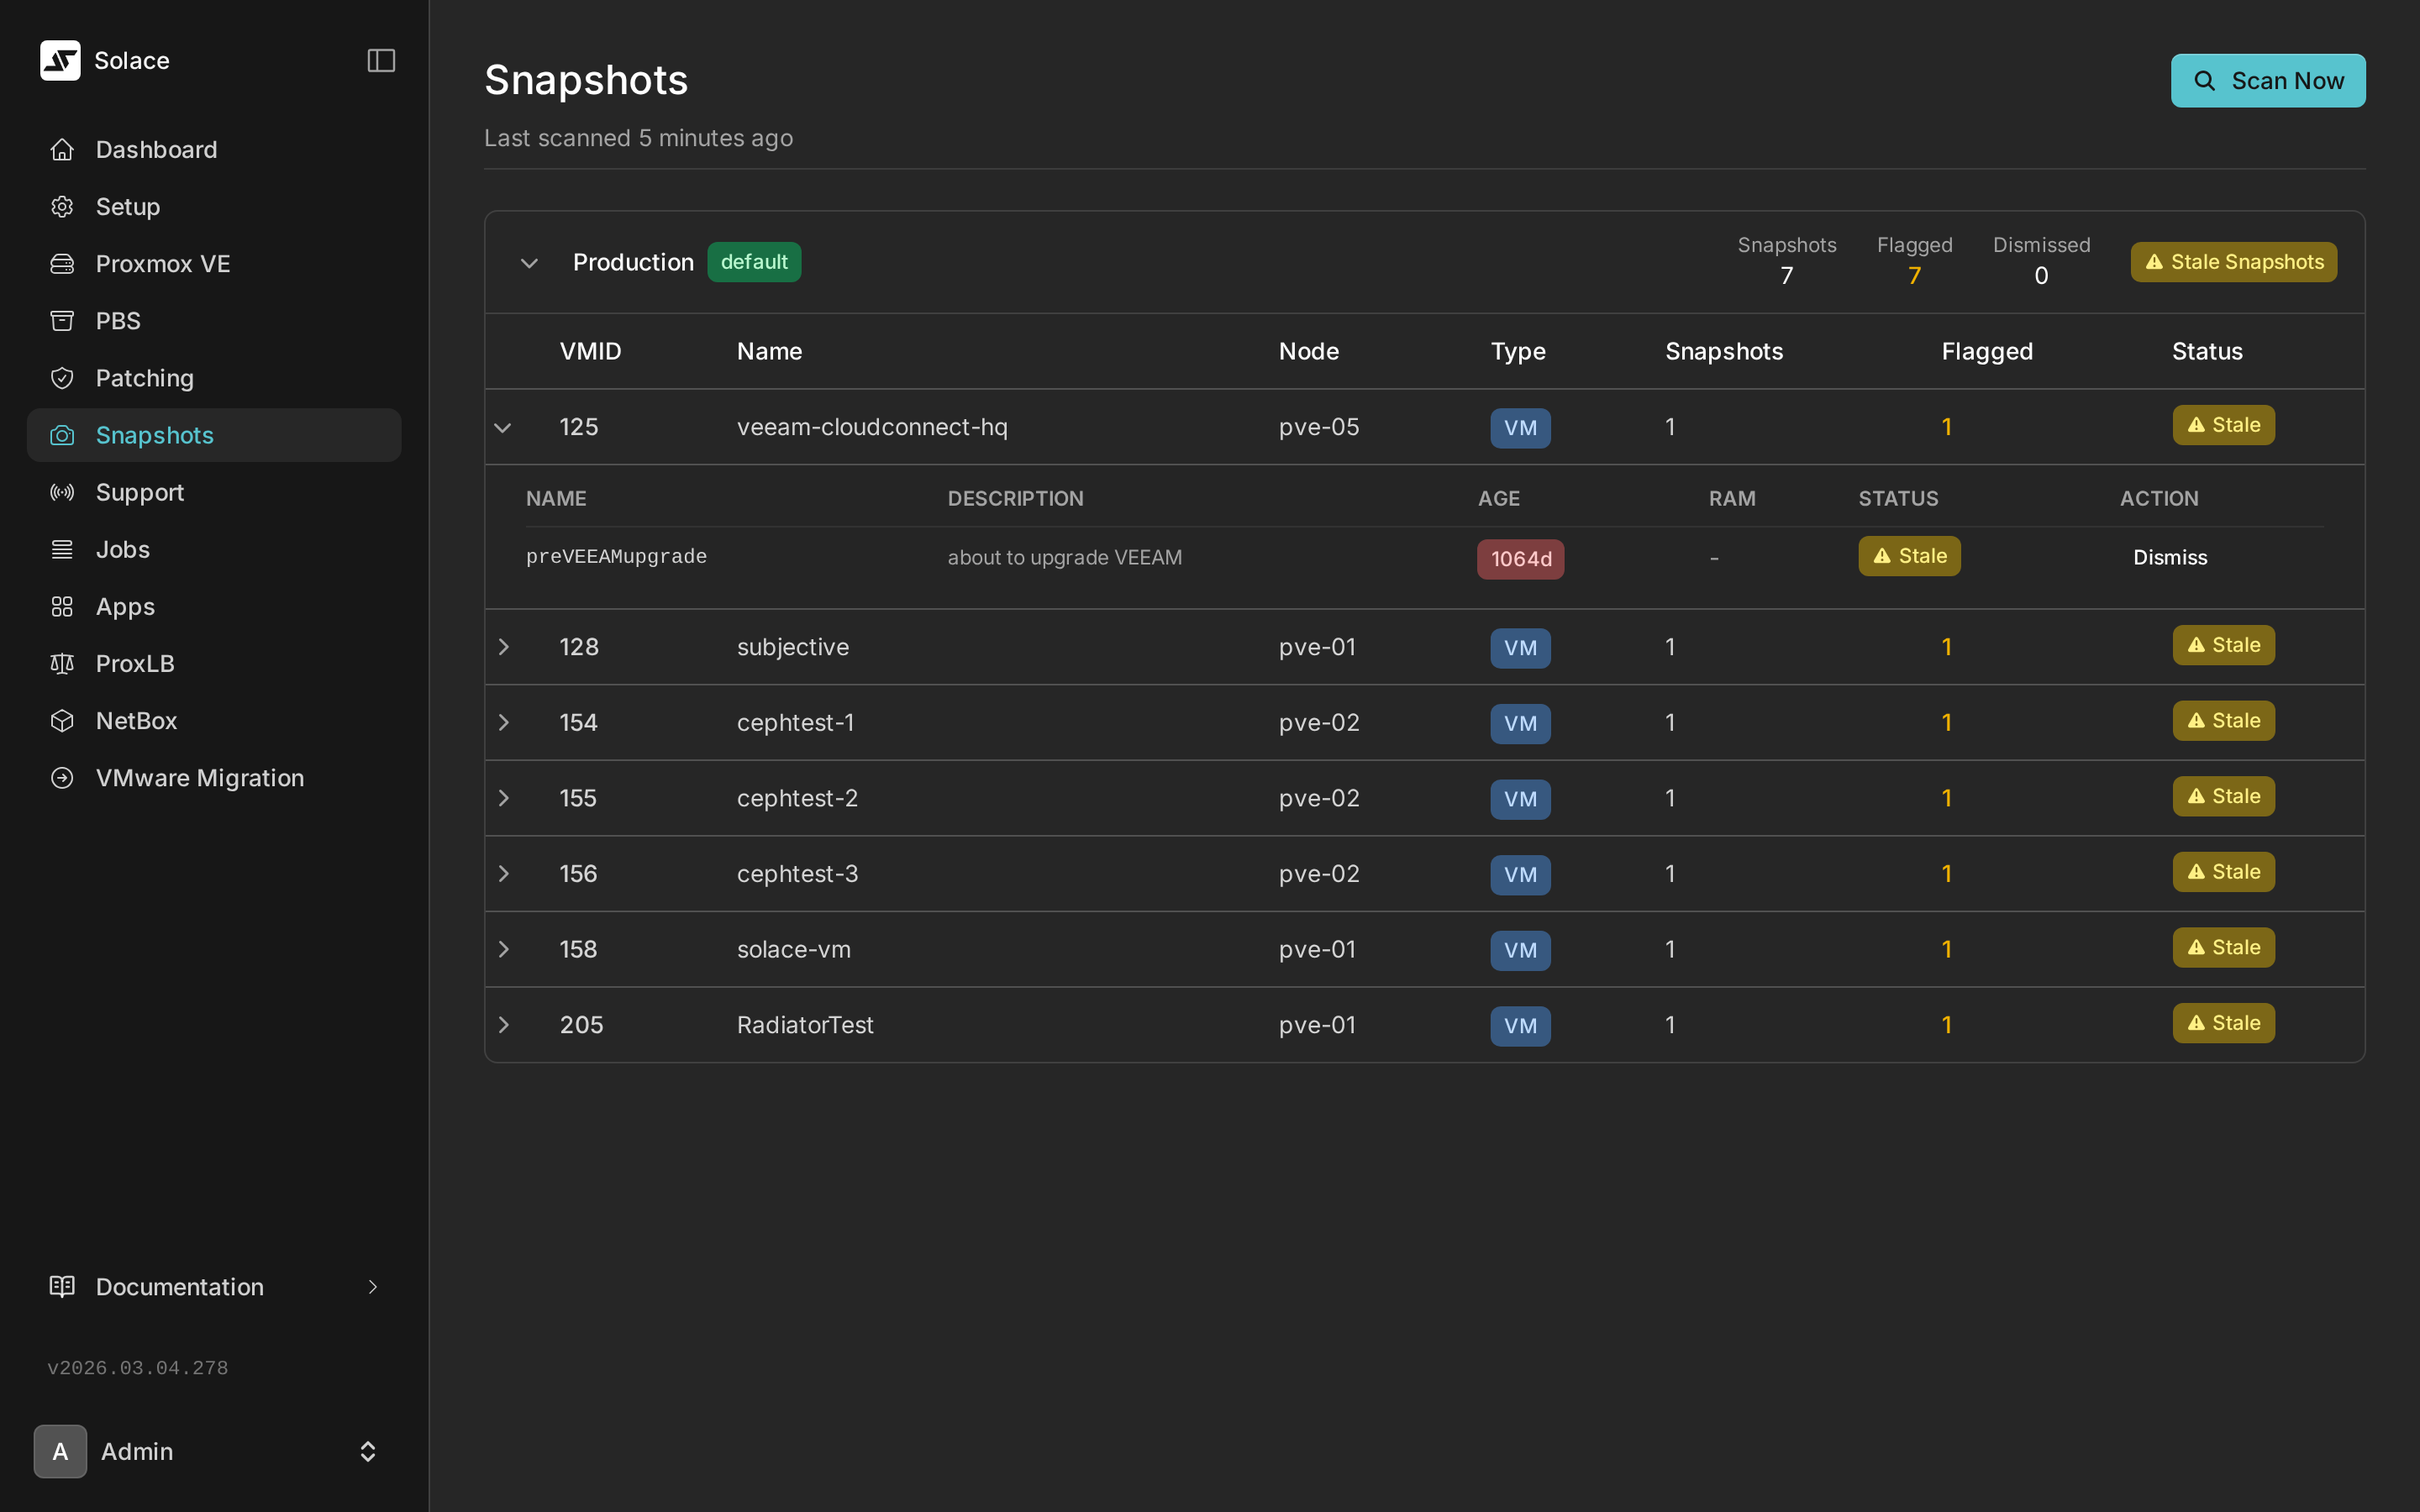Open Proxmox VE server icon
This screenshot has height=1512, width=2420.
pyautogui.click(x=62, y=264)
